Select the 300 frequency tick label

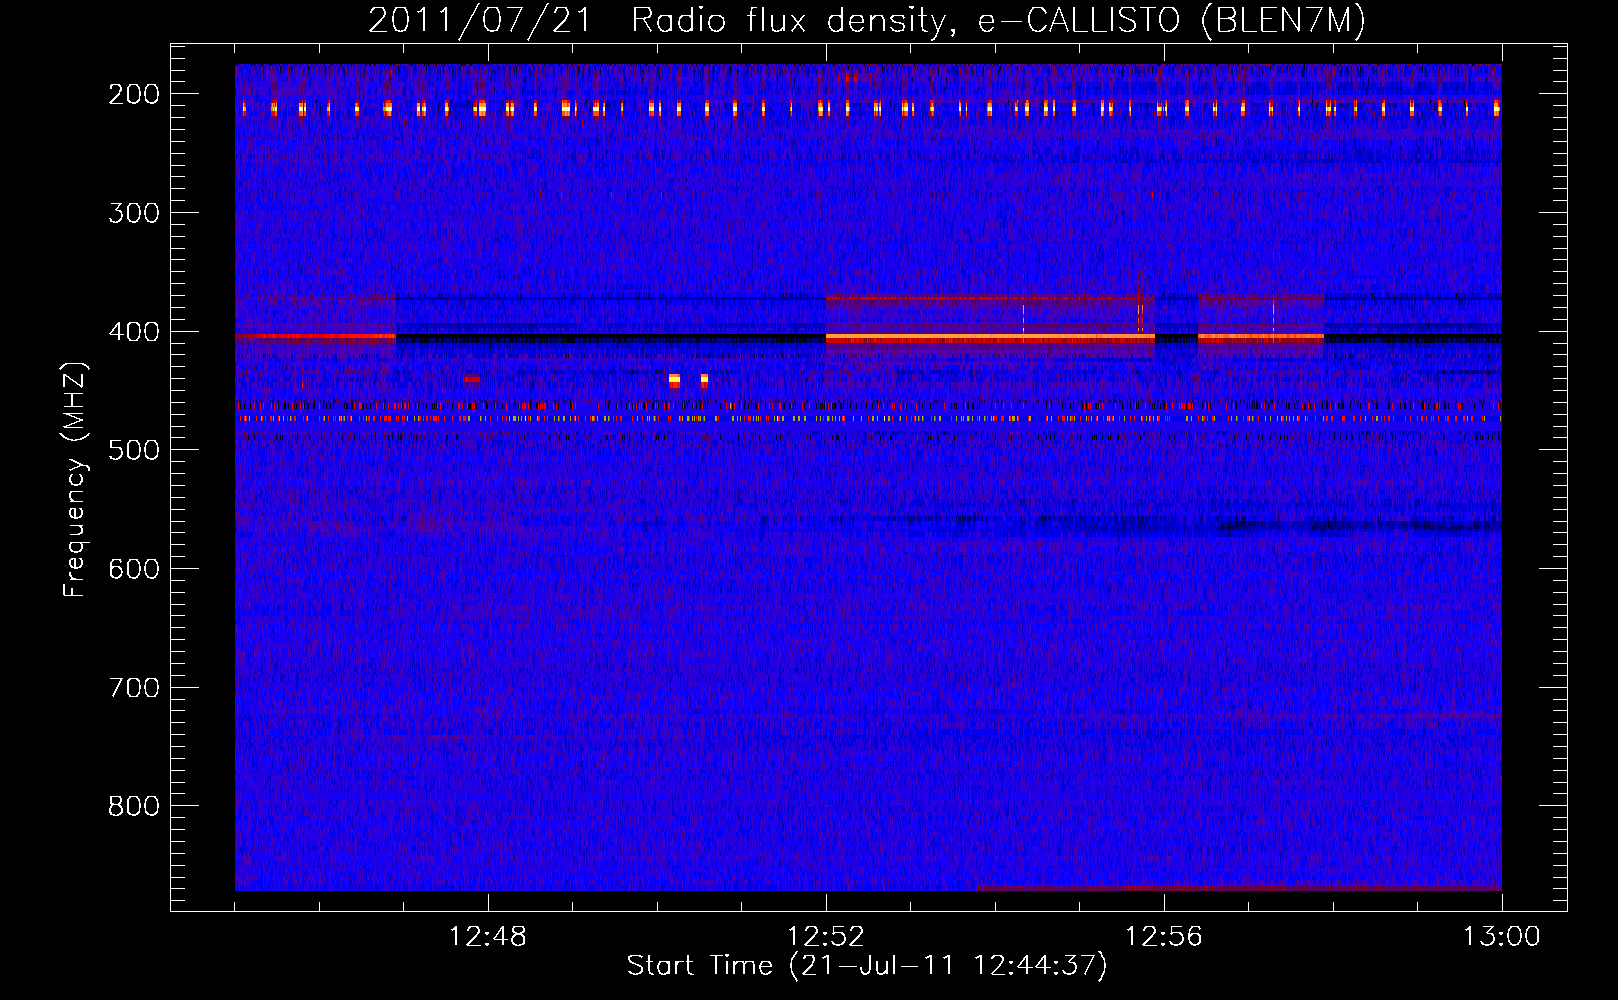(x=134, y=213)
